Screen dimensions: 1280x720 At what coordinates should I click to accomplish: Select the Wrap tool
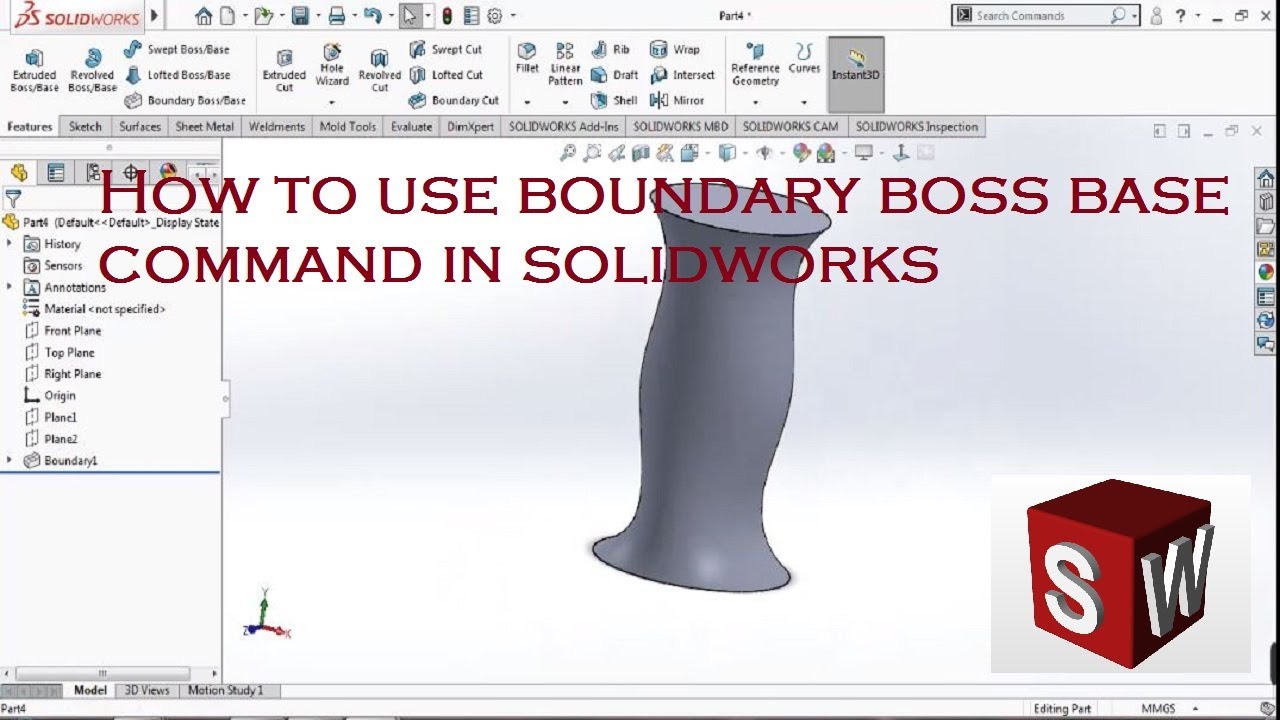[675, 49]
